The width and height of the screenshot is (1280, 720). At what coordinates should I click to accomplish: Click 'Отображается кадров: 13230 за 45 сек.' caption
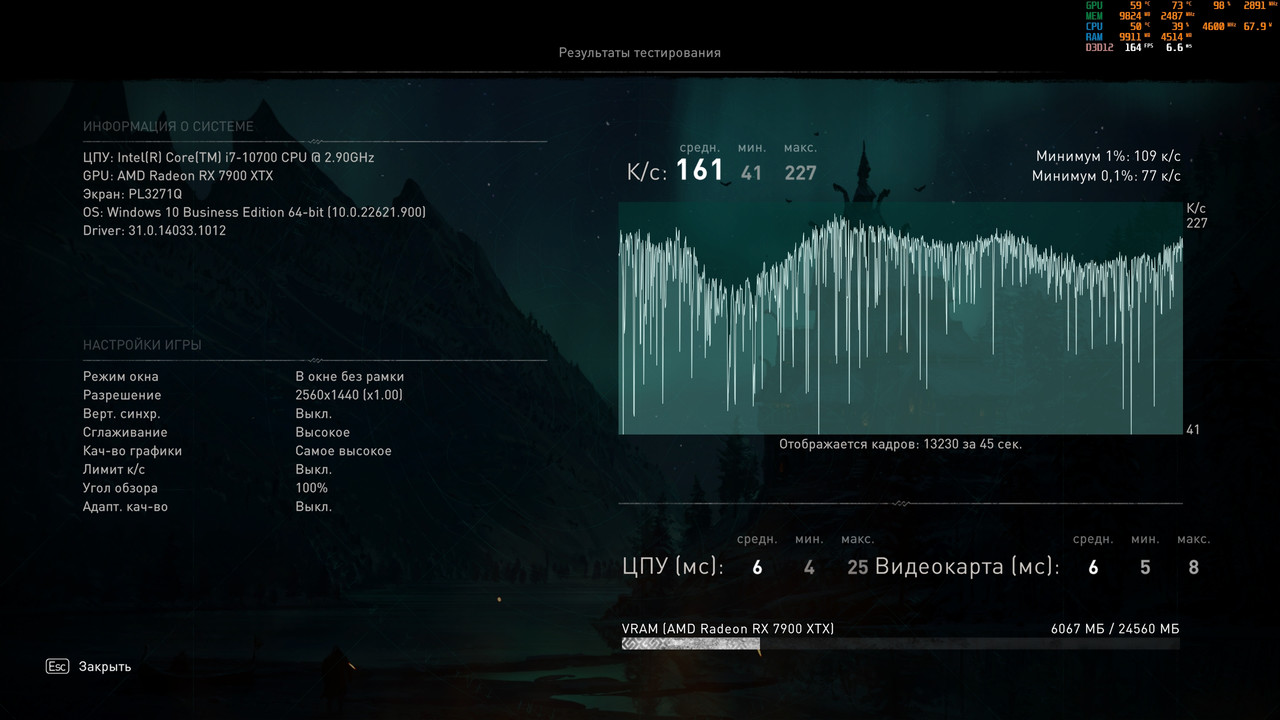[900, 444]
